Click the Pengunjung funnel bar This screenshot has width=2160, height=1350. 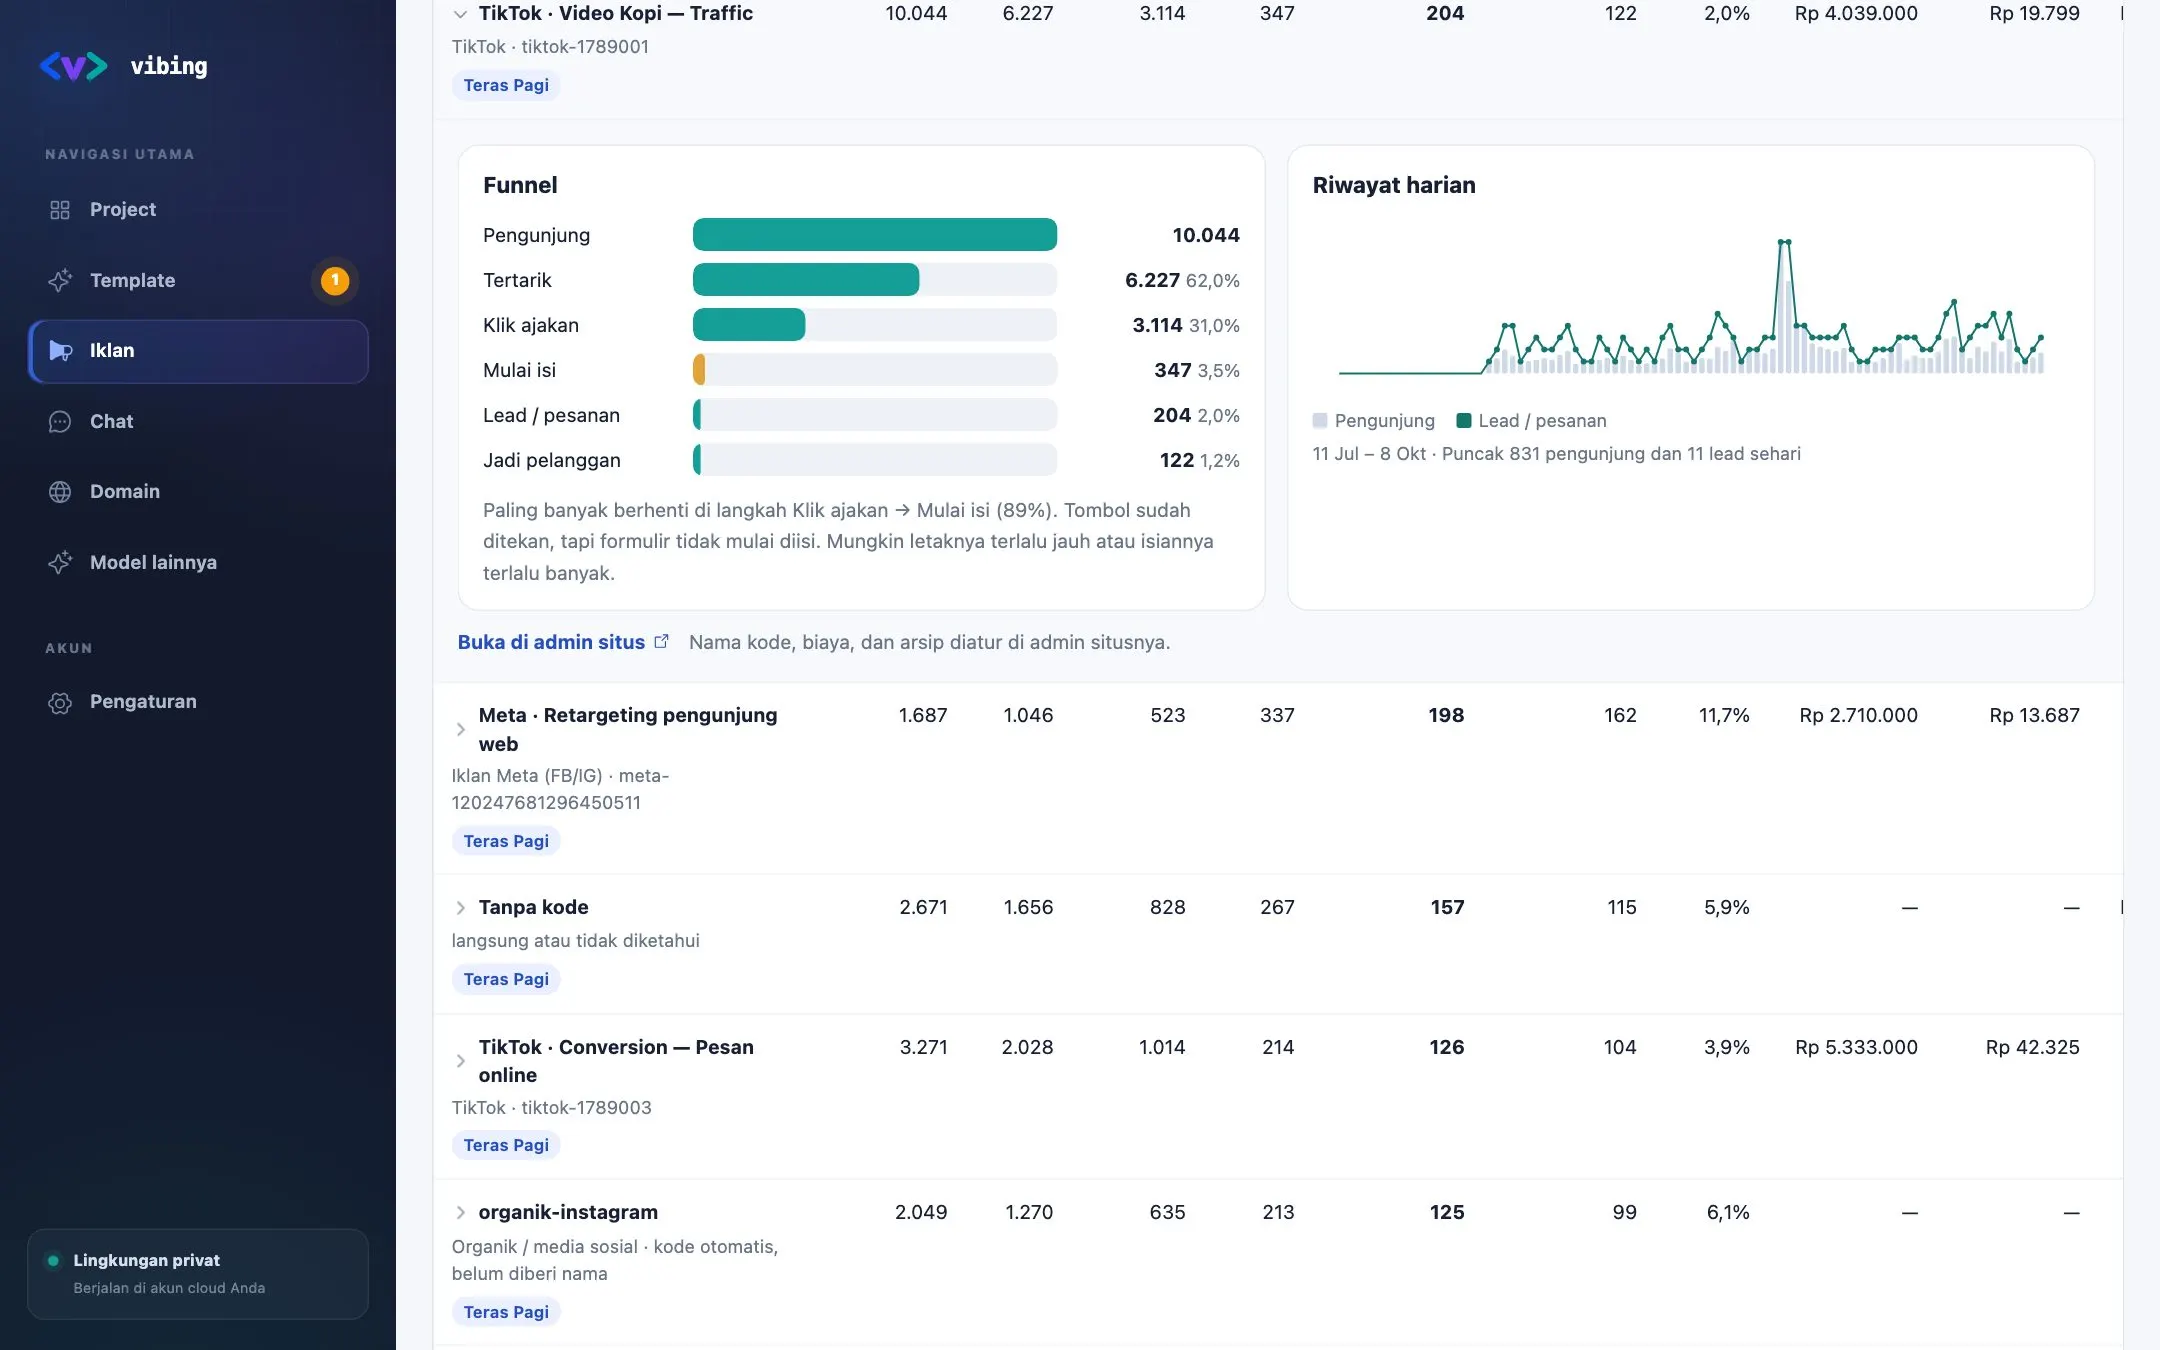(x=875, y=235)
